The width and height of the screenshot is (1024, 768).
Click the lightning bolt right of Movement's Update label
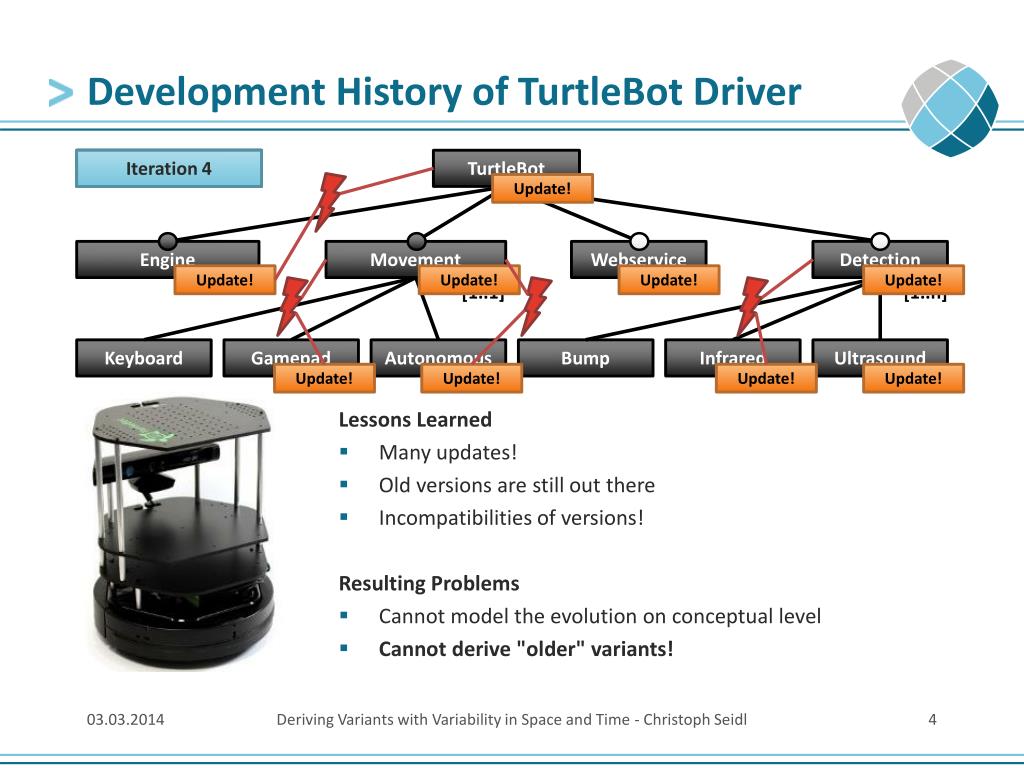[536, 306]
